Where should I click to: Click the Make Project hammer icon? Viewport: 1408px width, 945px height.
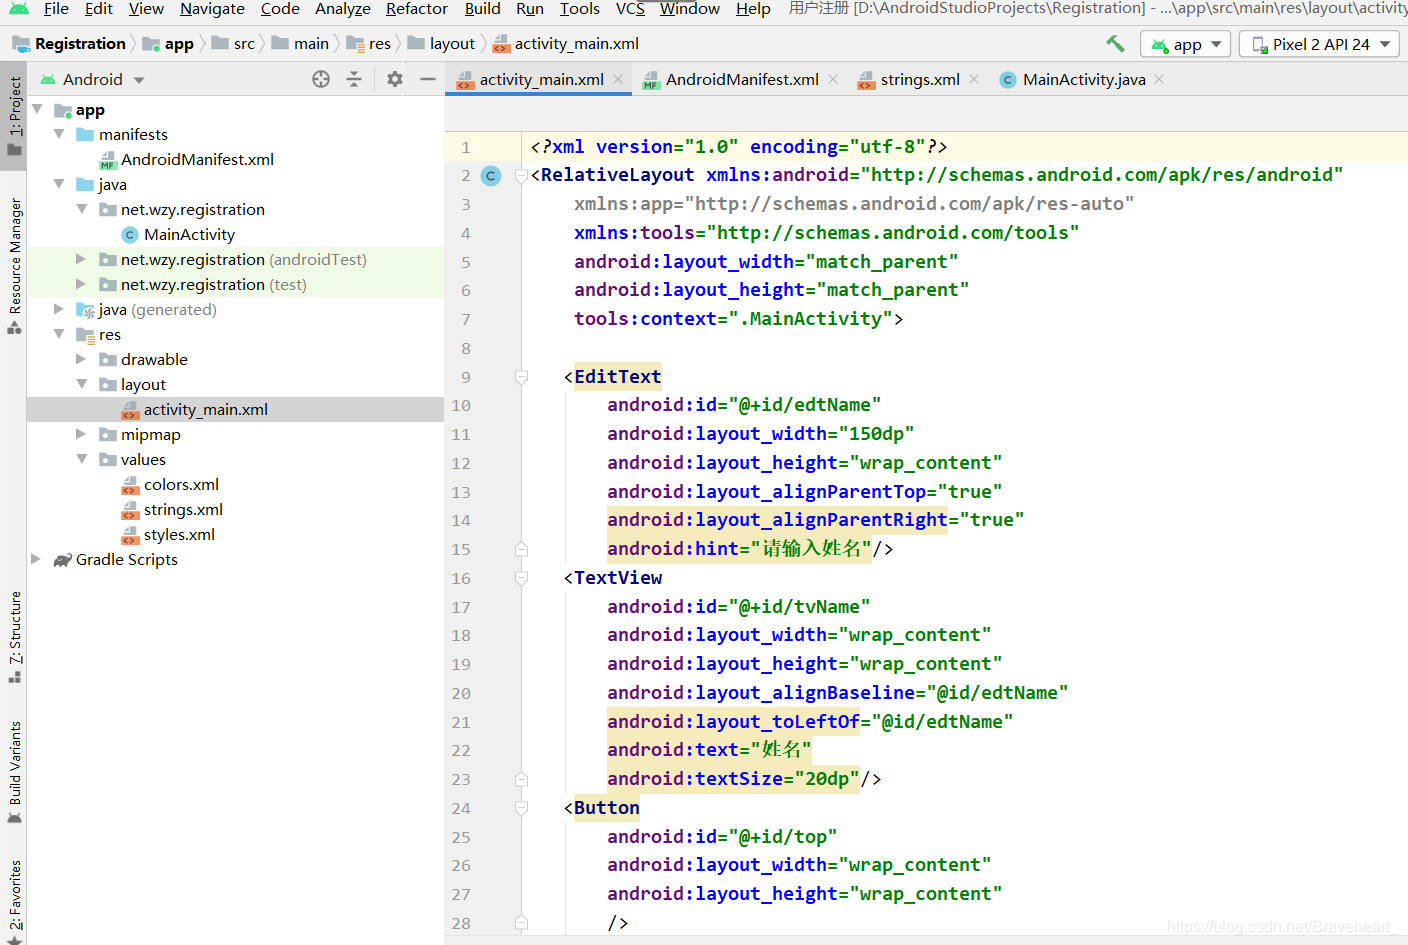point(1115,44)
